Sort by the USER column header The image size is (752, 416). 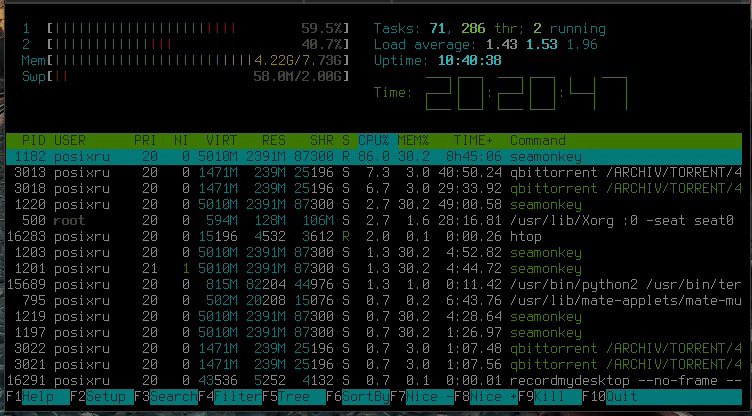70,141
